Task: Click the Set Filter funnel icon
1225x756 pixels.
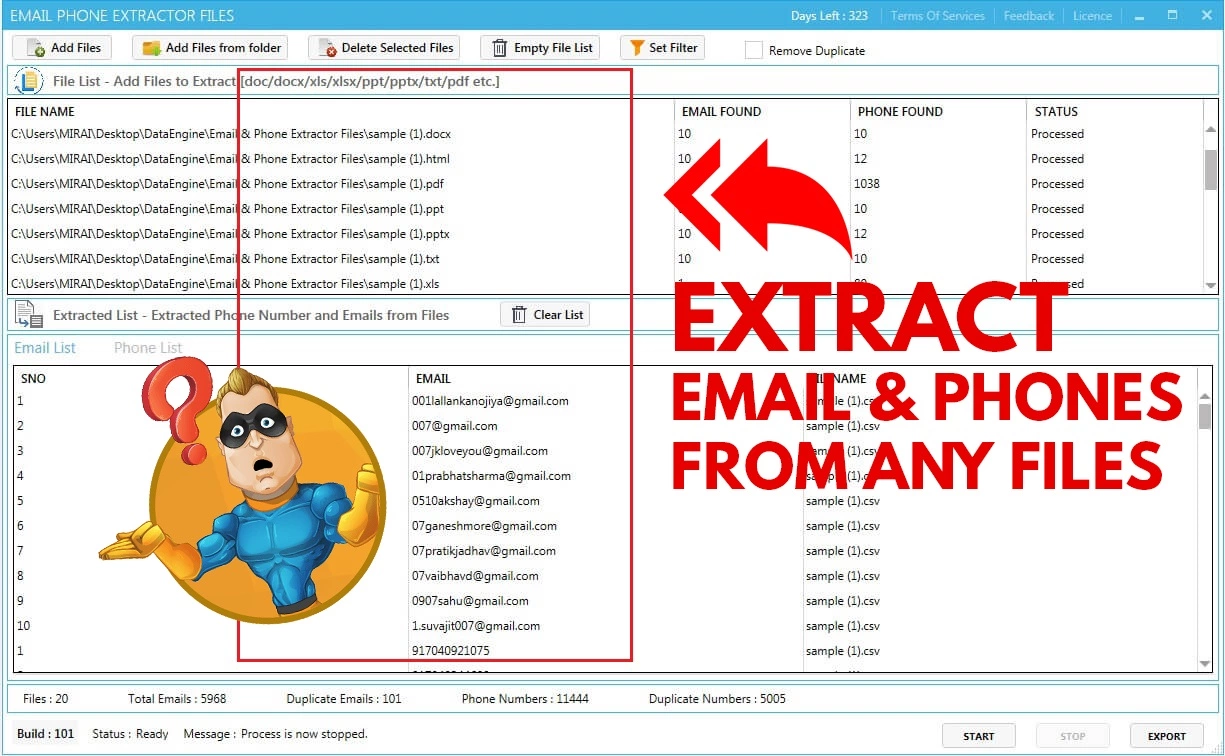Action: point(635,48)
